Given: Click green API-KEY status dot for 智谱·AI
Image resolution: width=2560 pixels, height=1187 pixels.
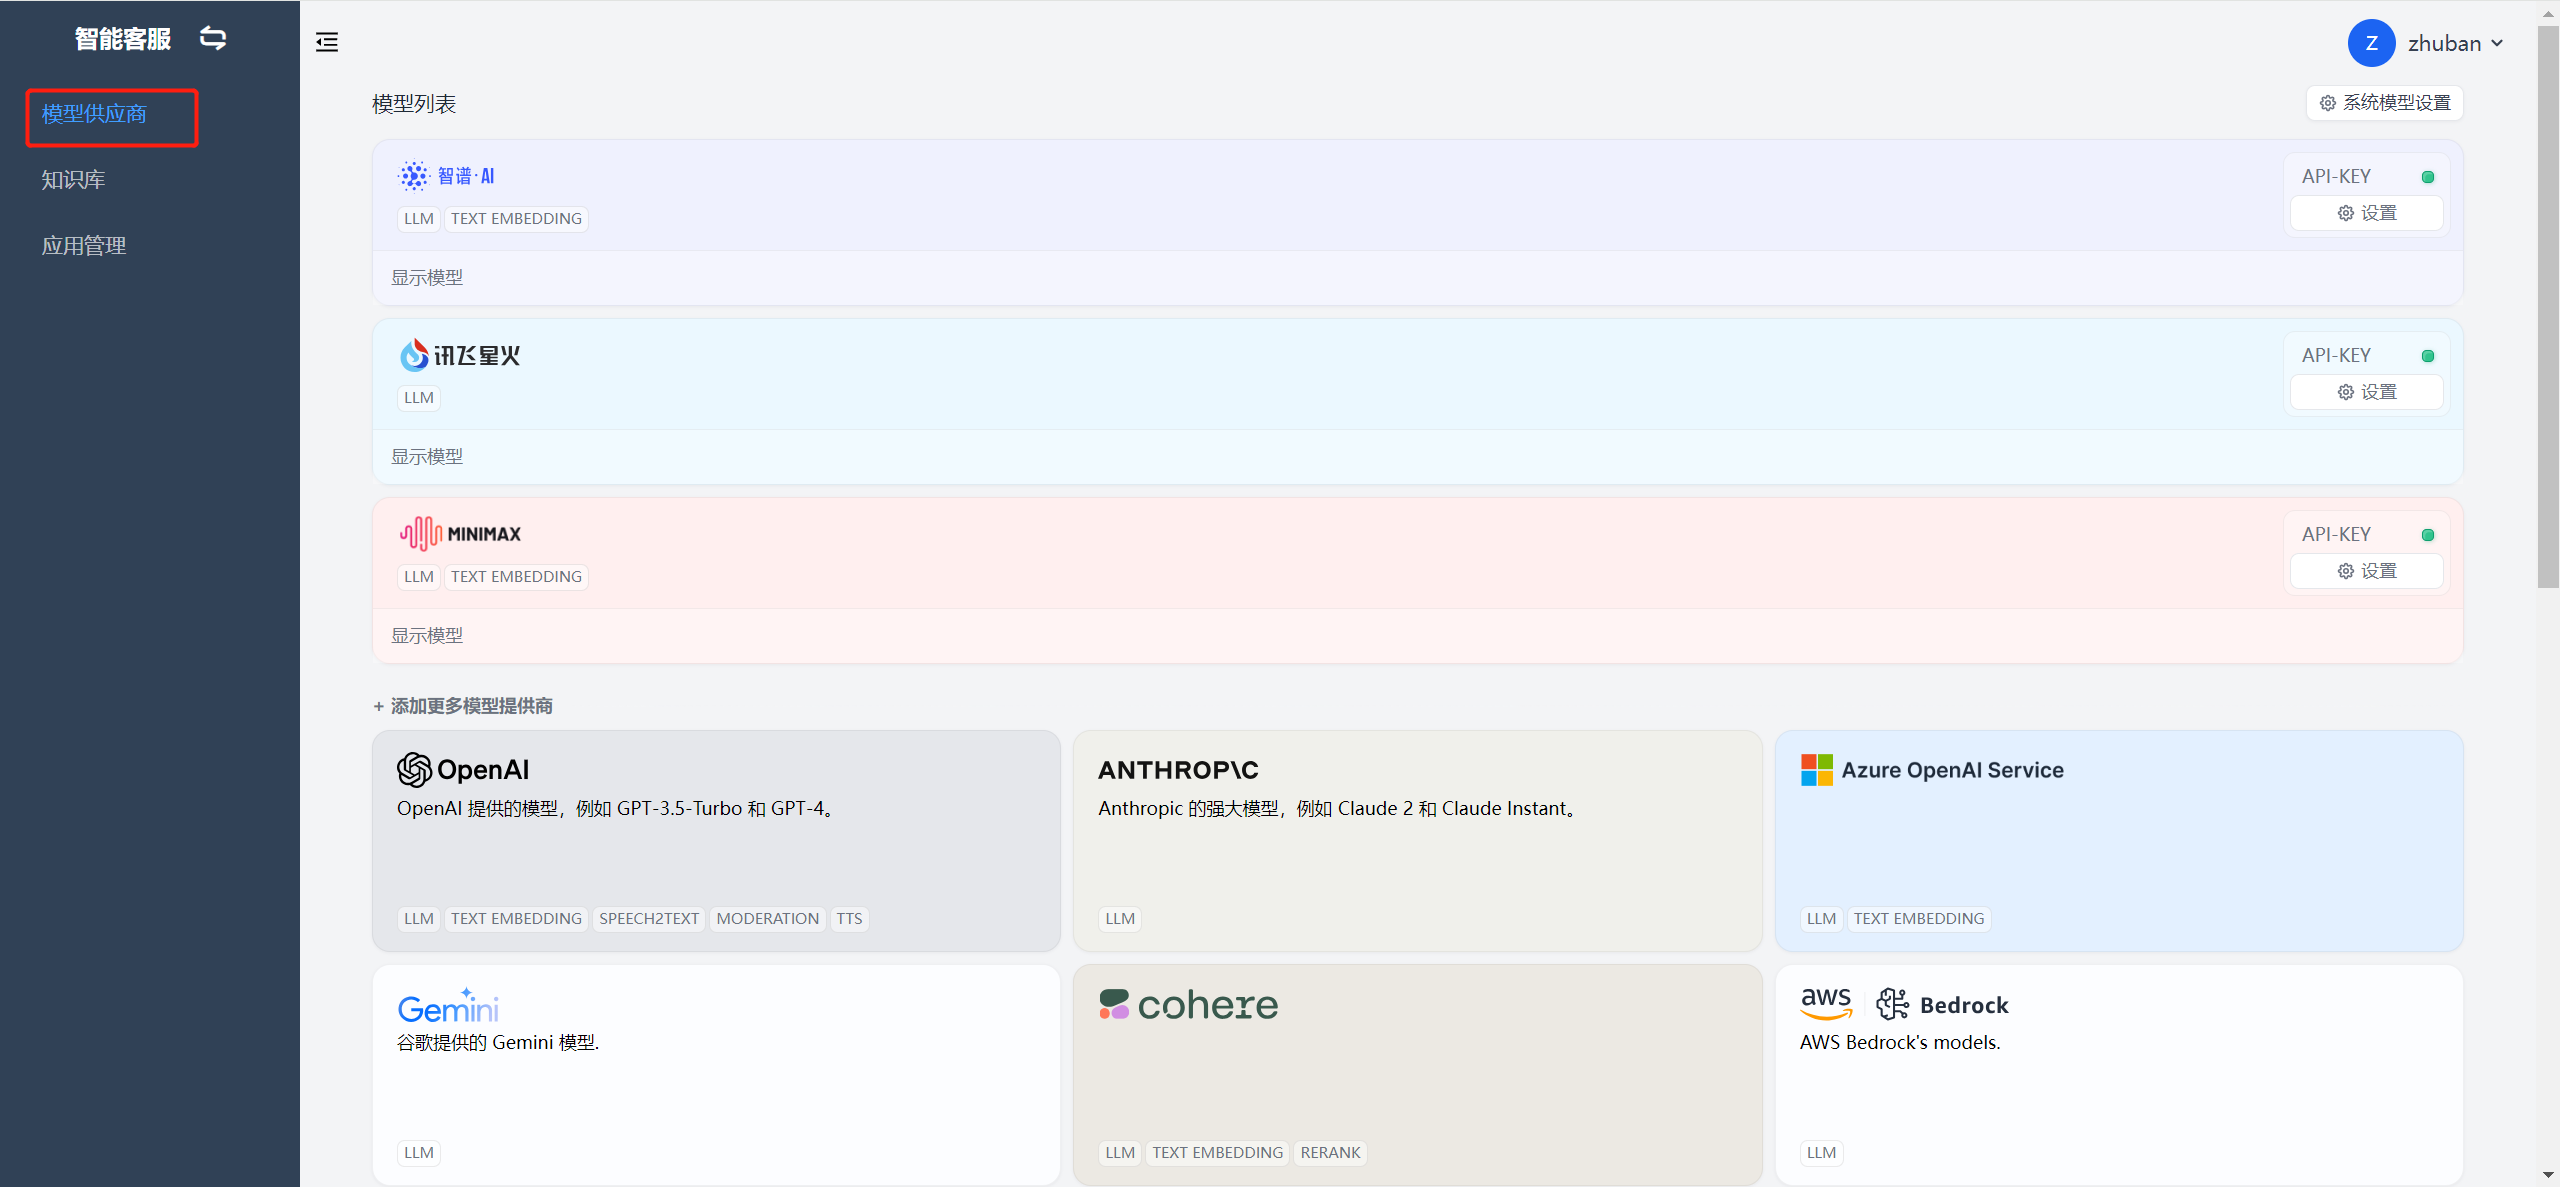Looking at the screenshot, I should pos(2428,177).
